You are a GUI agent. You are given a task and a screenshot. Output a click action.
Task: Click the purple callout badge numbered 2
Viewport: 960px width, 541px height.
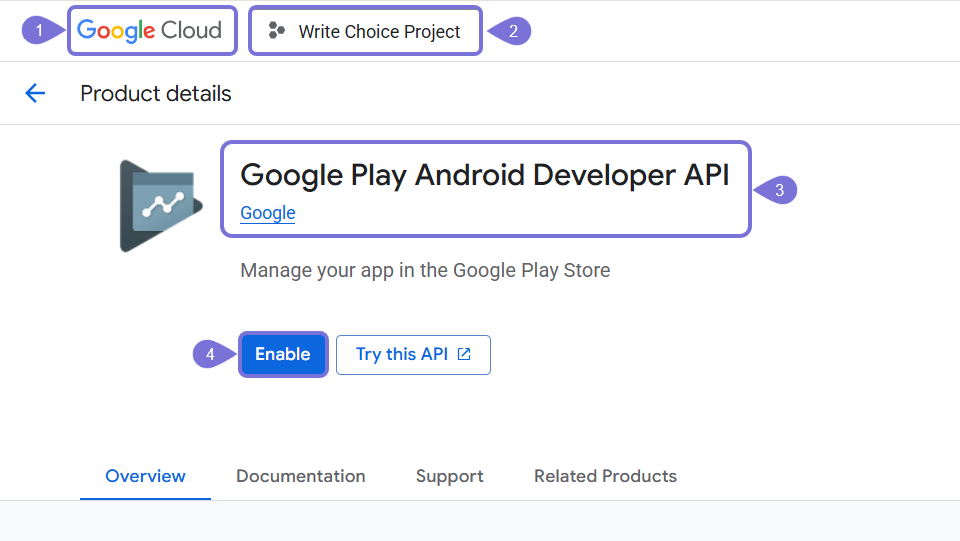[514, 31]
